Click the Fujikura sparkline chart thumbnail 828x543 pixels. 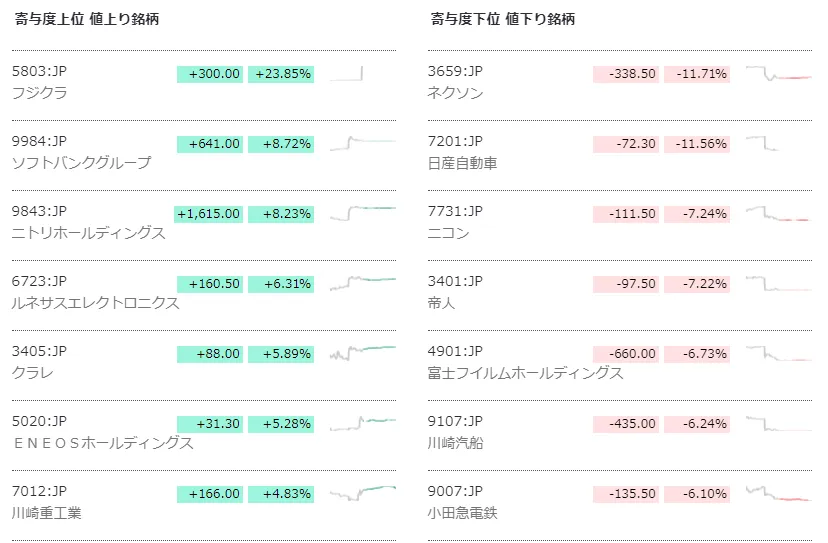pos(362,74)
